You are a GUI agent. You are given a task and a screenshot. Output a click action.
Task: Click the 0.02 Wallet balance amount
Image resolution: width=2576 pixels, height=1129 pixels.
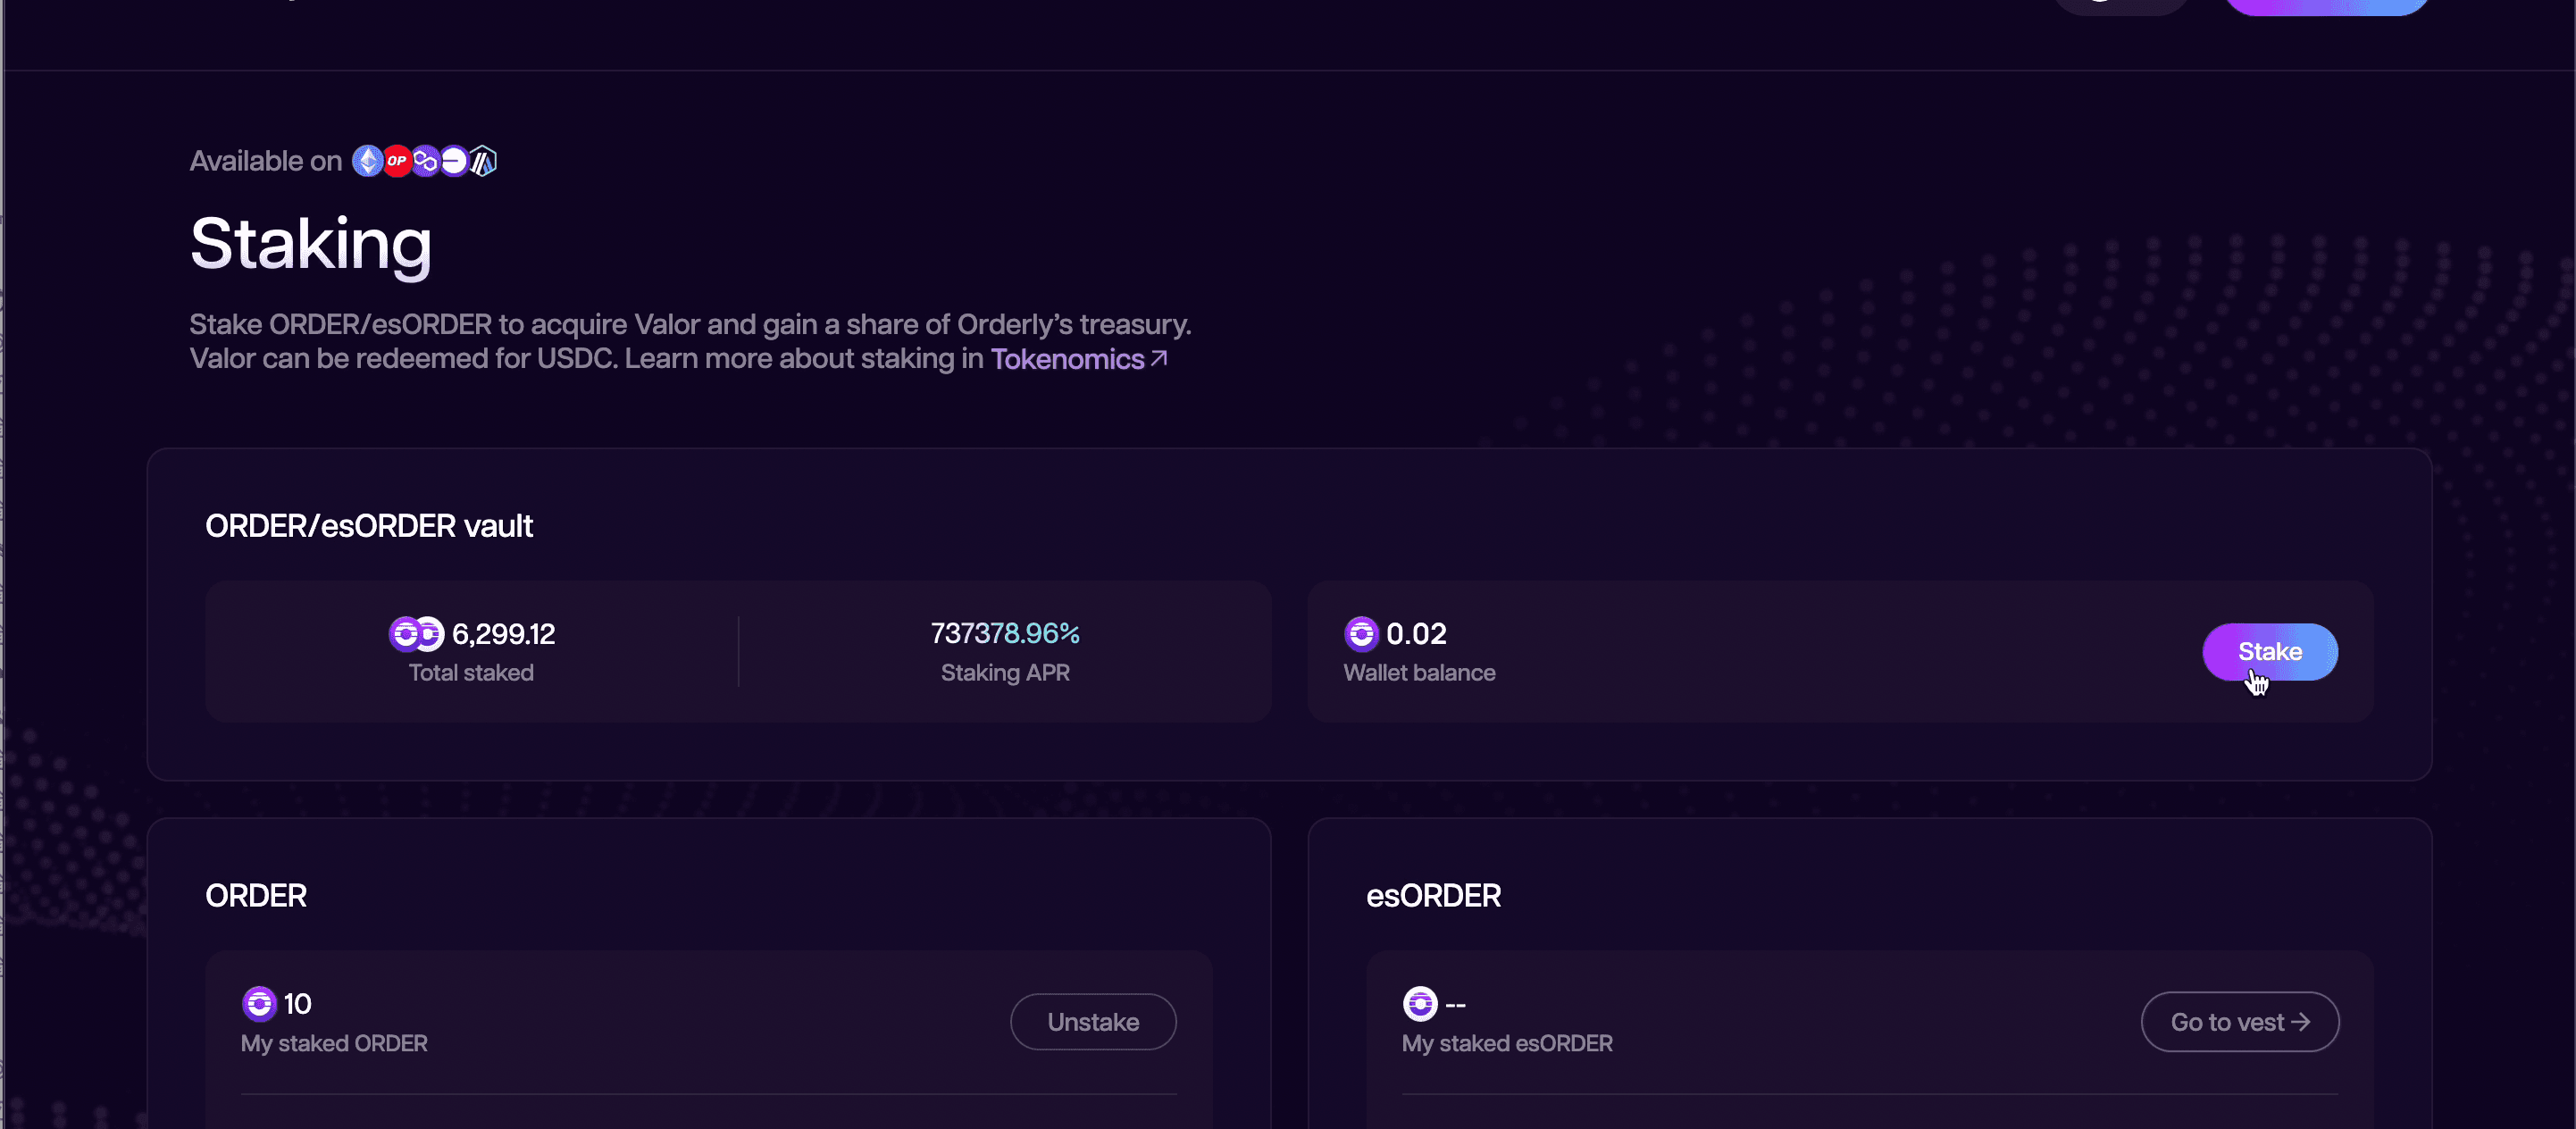click(x=1416, y=634)
